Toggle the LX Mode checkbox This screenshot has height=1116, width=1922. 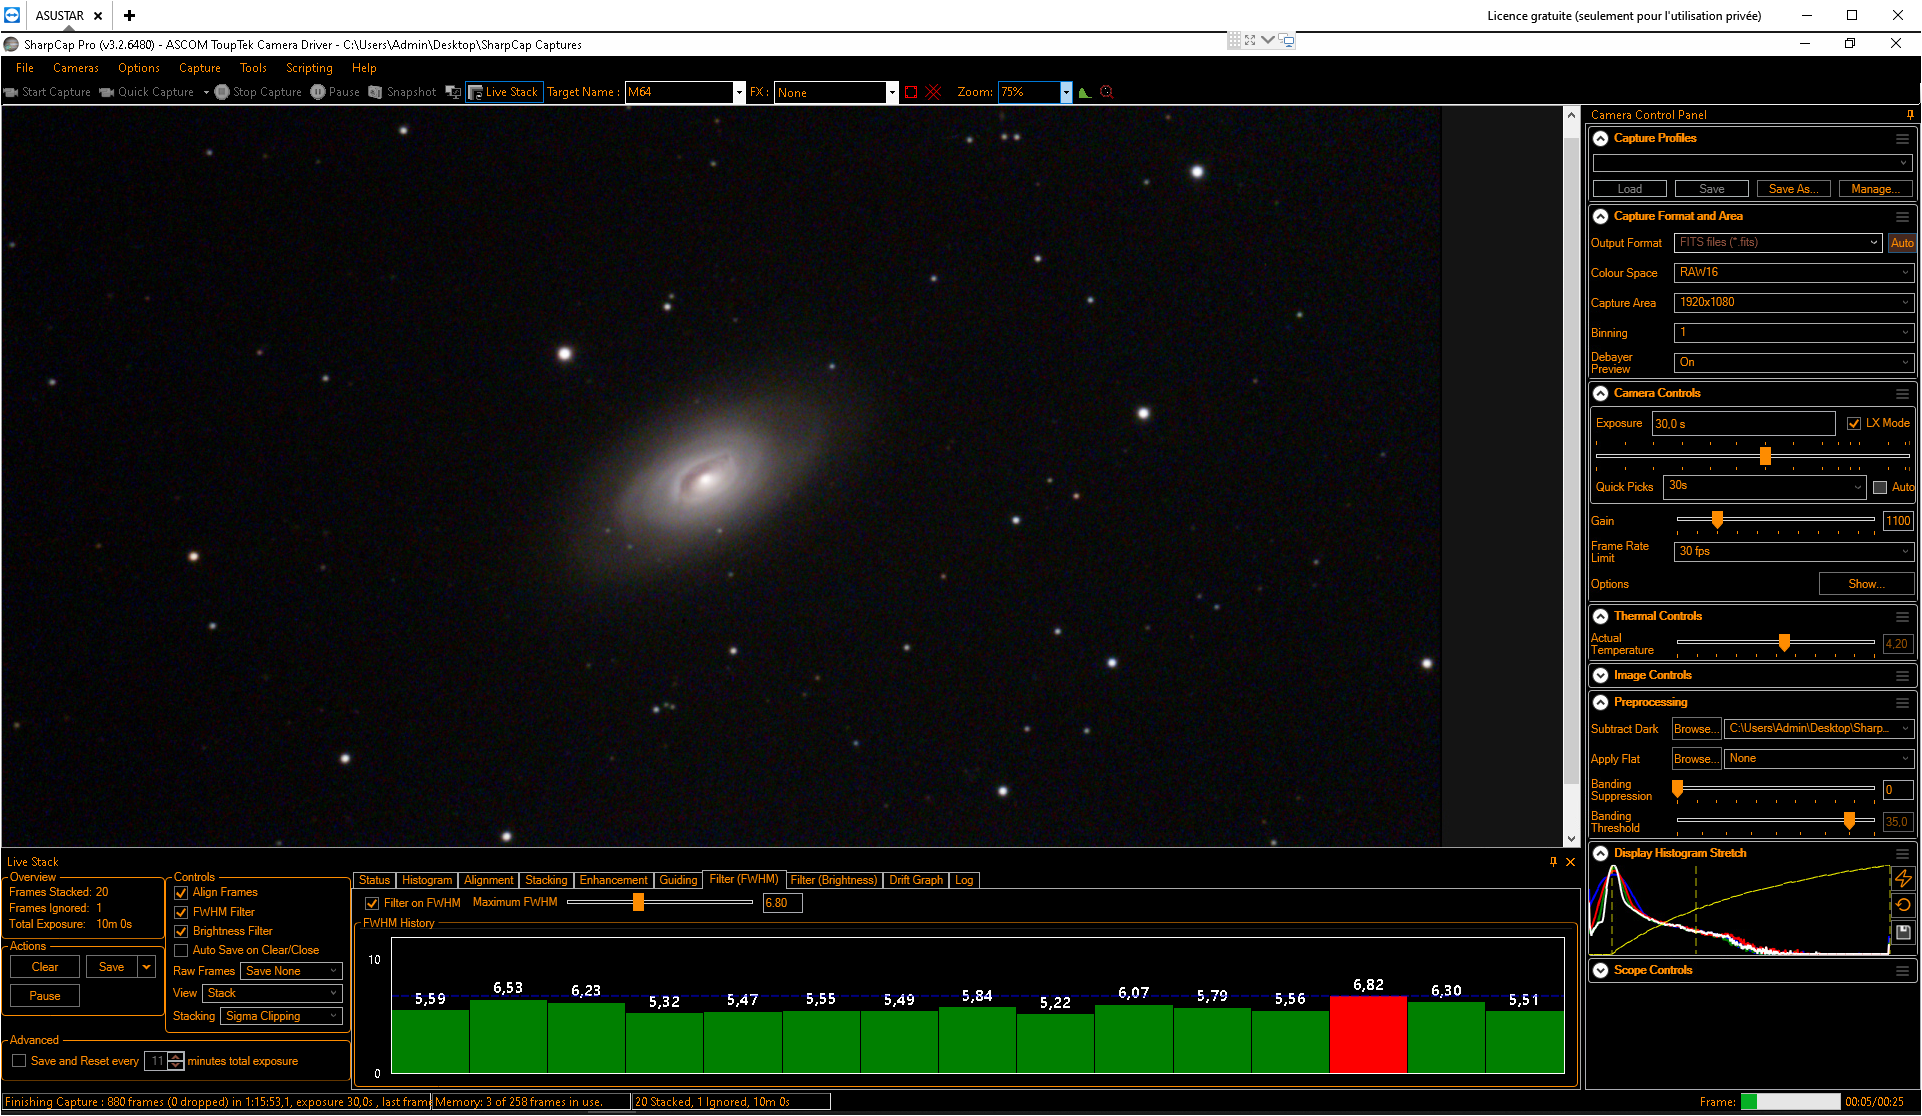pyautogui.click(x=1854, y=423)
